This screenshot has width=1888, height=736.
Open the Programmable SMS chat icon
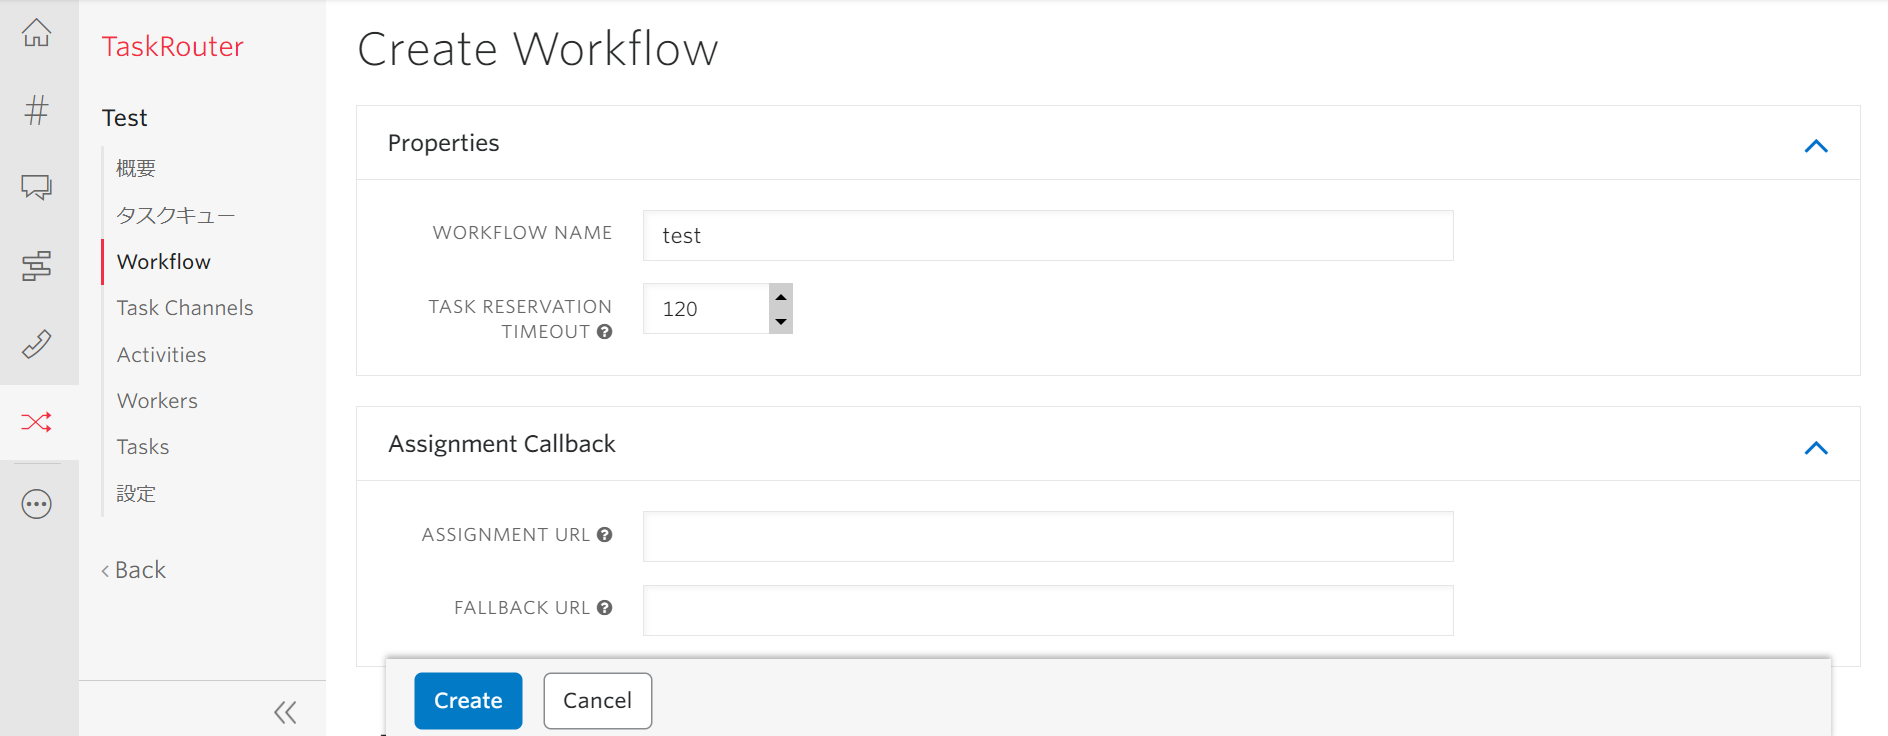[x=37, y=187]
